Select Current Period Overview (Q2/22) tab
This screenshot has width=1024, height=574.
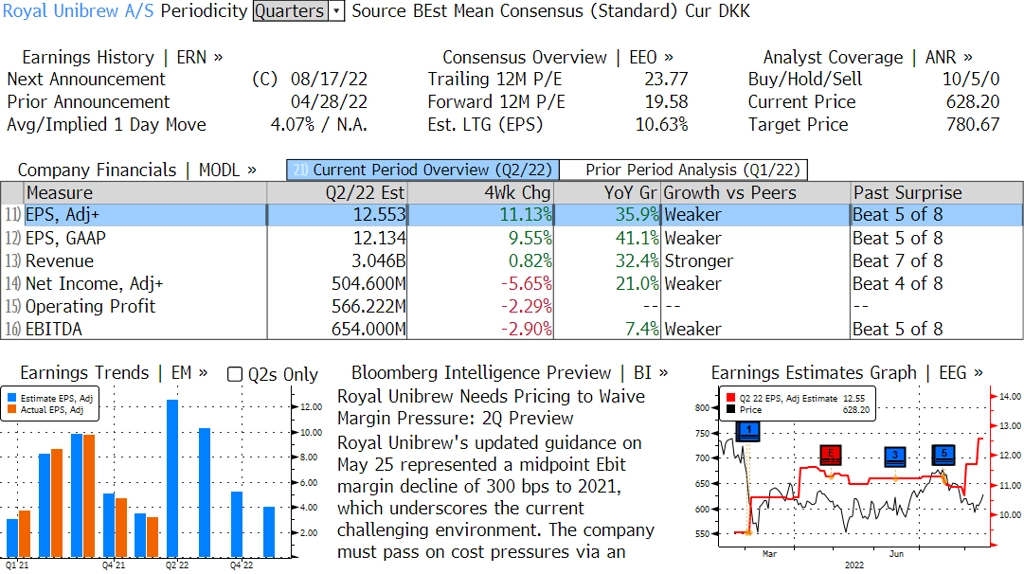click(423, 170)
